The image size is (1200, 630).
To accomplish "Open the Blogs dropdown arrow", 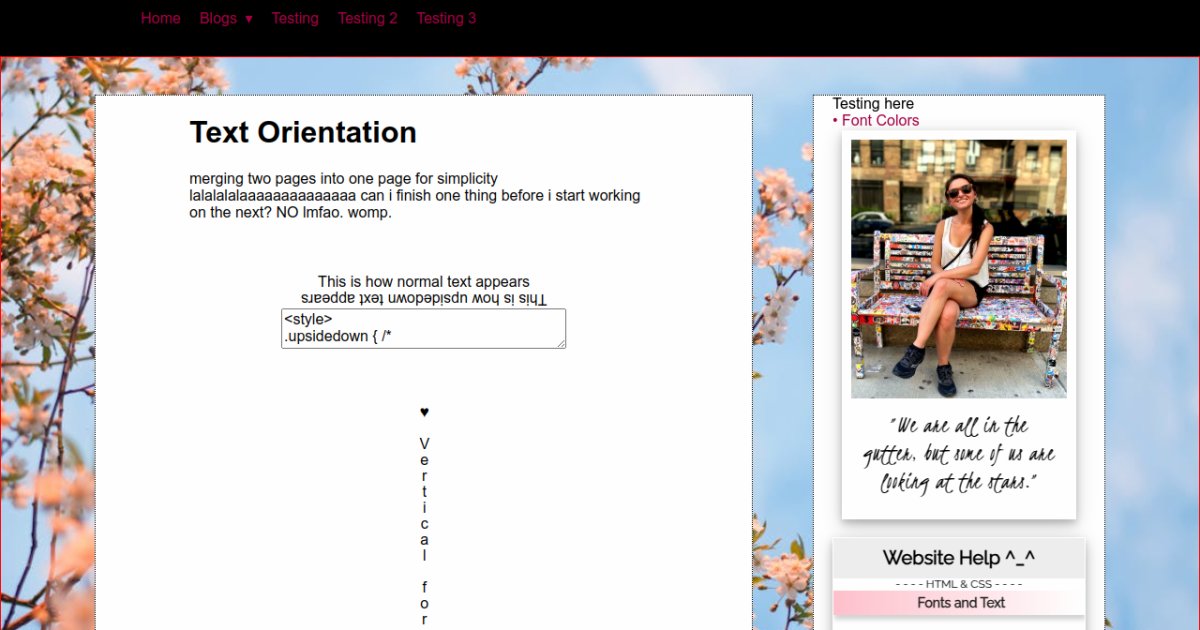I will pyautogui.click(x=248, y=19).
